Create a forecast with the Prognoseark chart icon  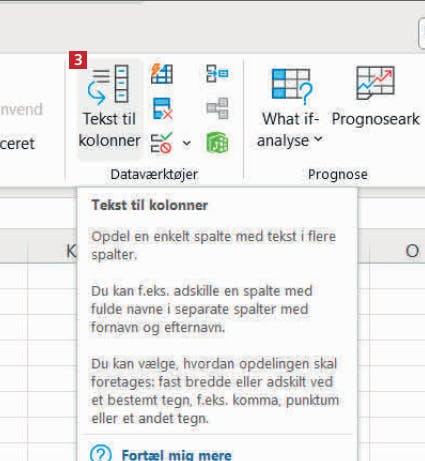[x=375, y=83]
